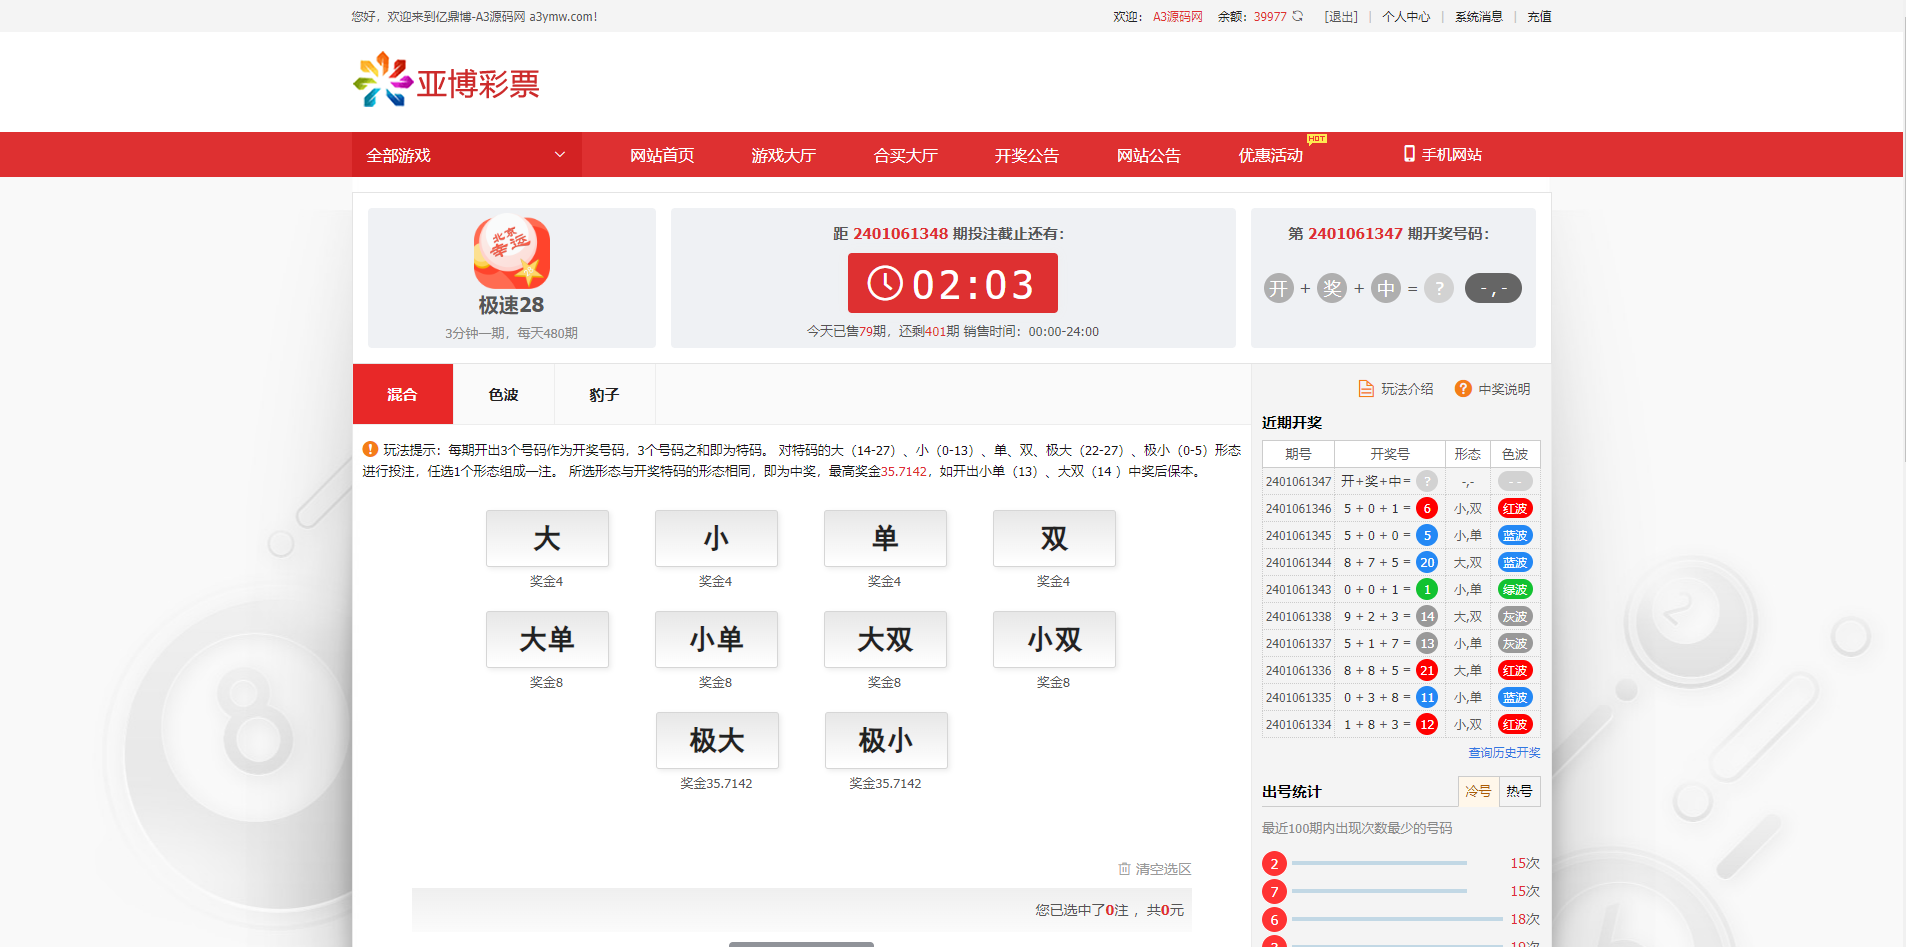1906x947 pixels.
Task: Click the 极速28 game icon
Action: (511, 253)
